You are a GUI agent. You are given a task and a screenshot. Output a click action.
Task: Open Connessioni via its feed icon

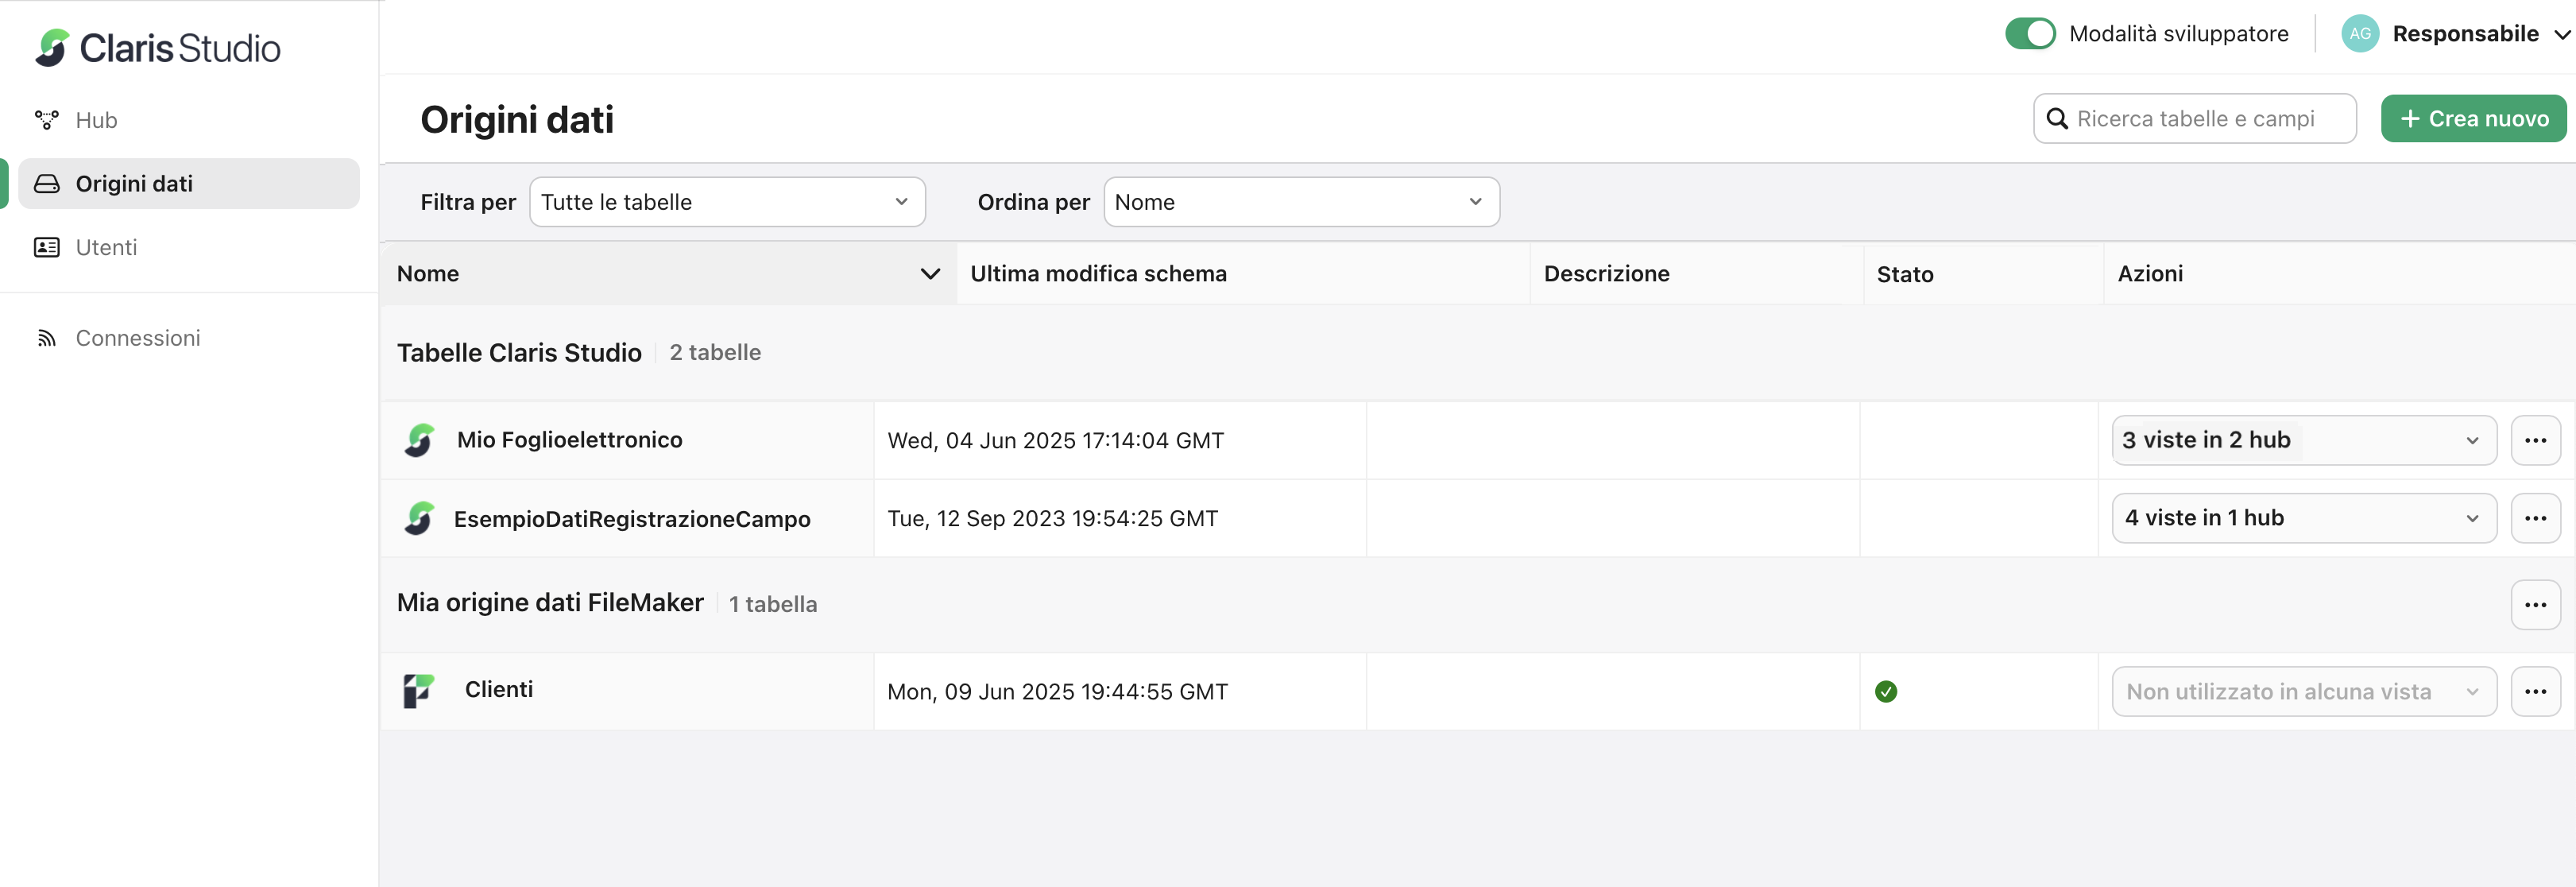[46, 338]
